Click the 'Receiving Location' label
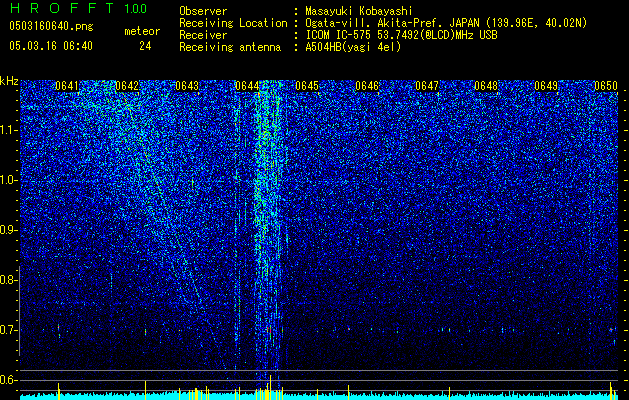Image resolution: width=629 pixels, height=400 pixels. [233, 23]
